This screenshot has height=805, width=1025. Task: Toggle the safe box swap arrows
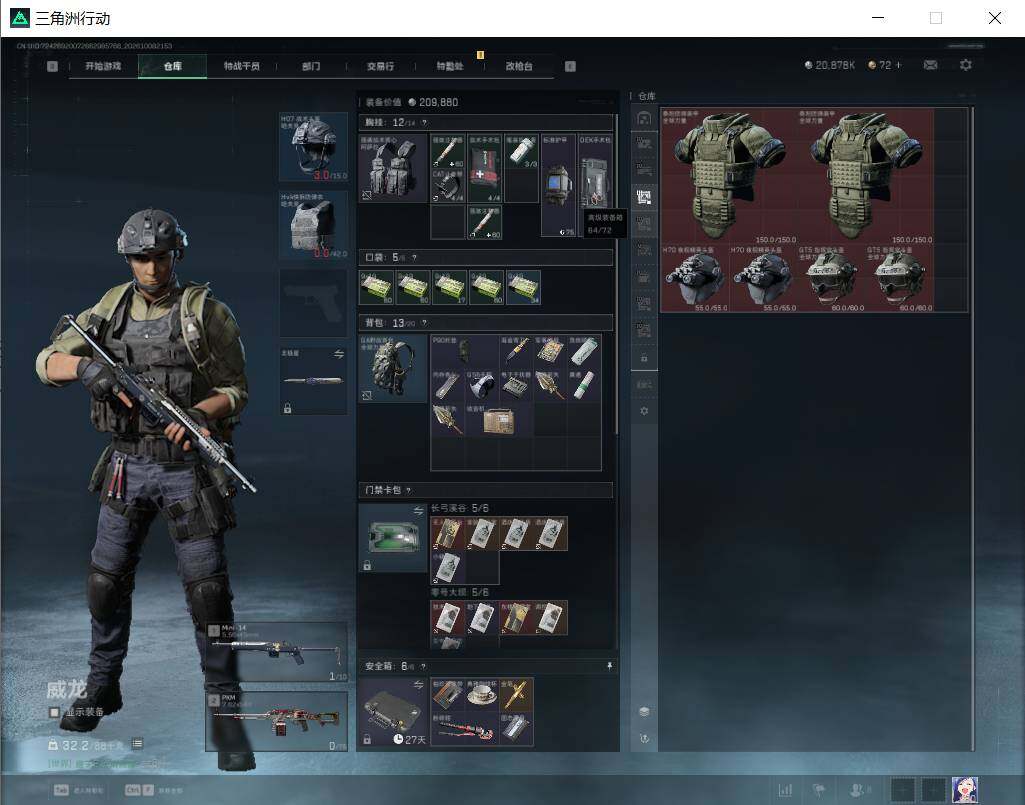[x=418, y=685]
